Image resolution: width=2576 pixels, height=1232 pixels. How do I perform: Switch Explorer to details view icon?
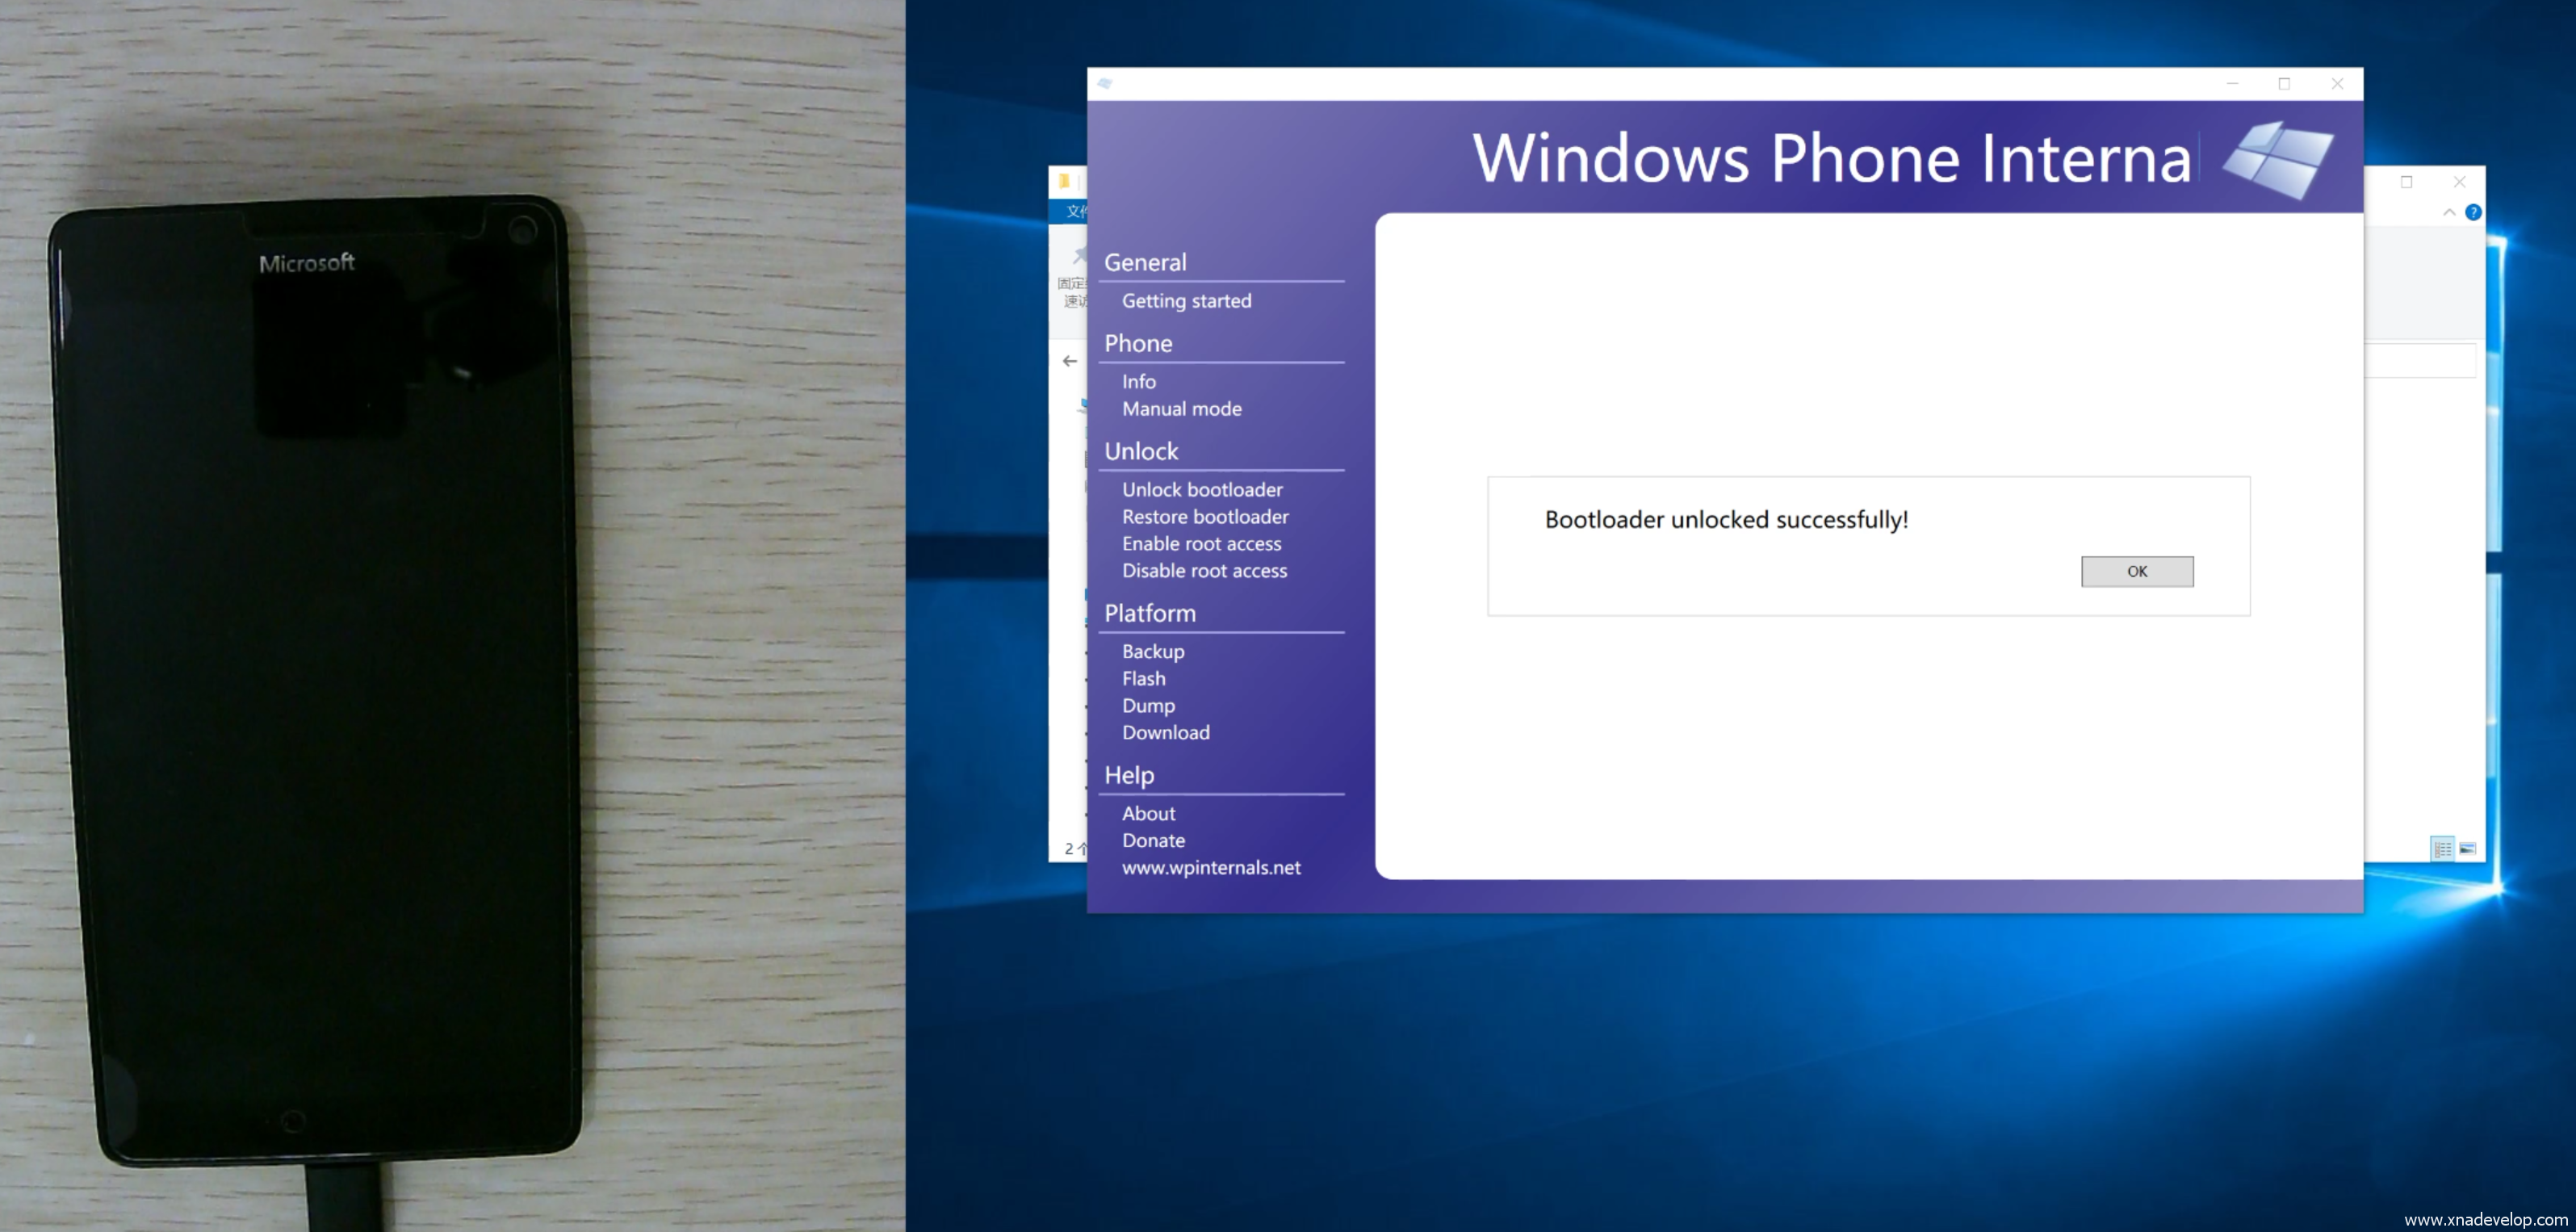click(x=2442, y=849)
